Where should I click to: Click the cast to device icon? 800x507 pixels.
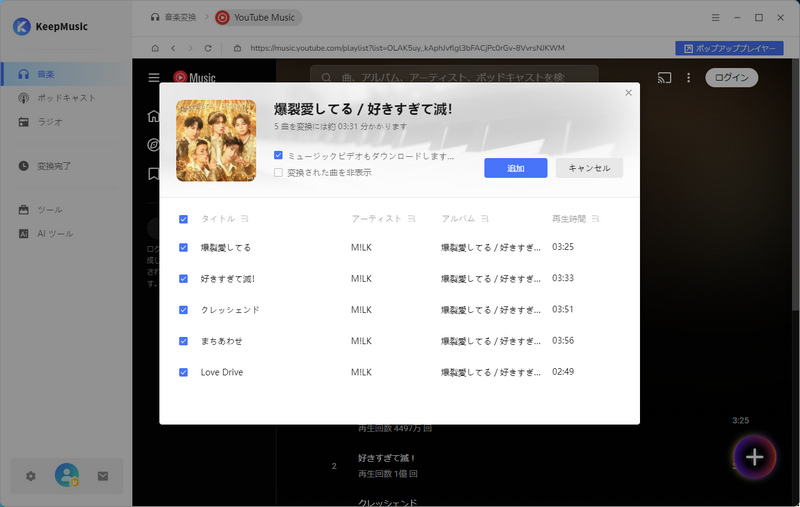[664, 78]
